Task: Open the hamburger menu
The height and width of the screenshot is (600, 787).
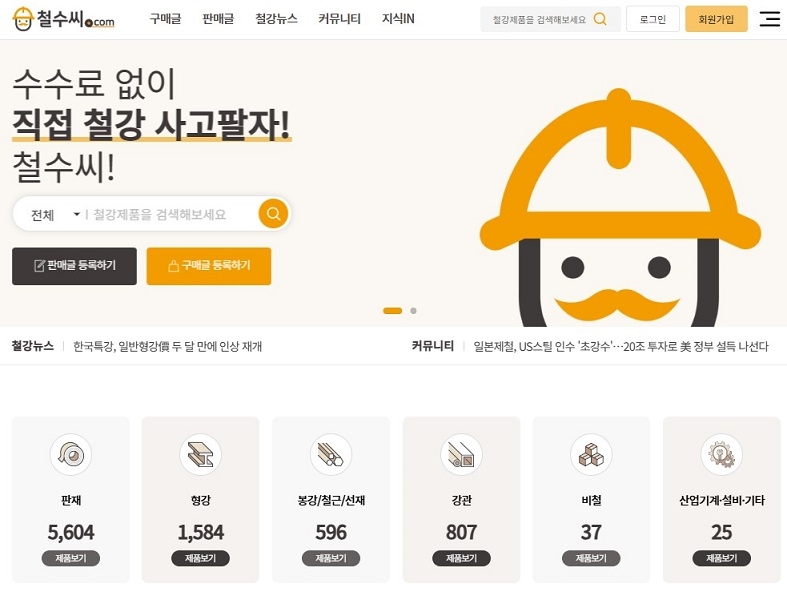Action: click(x=769, y=19)
